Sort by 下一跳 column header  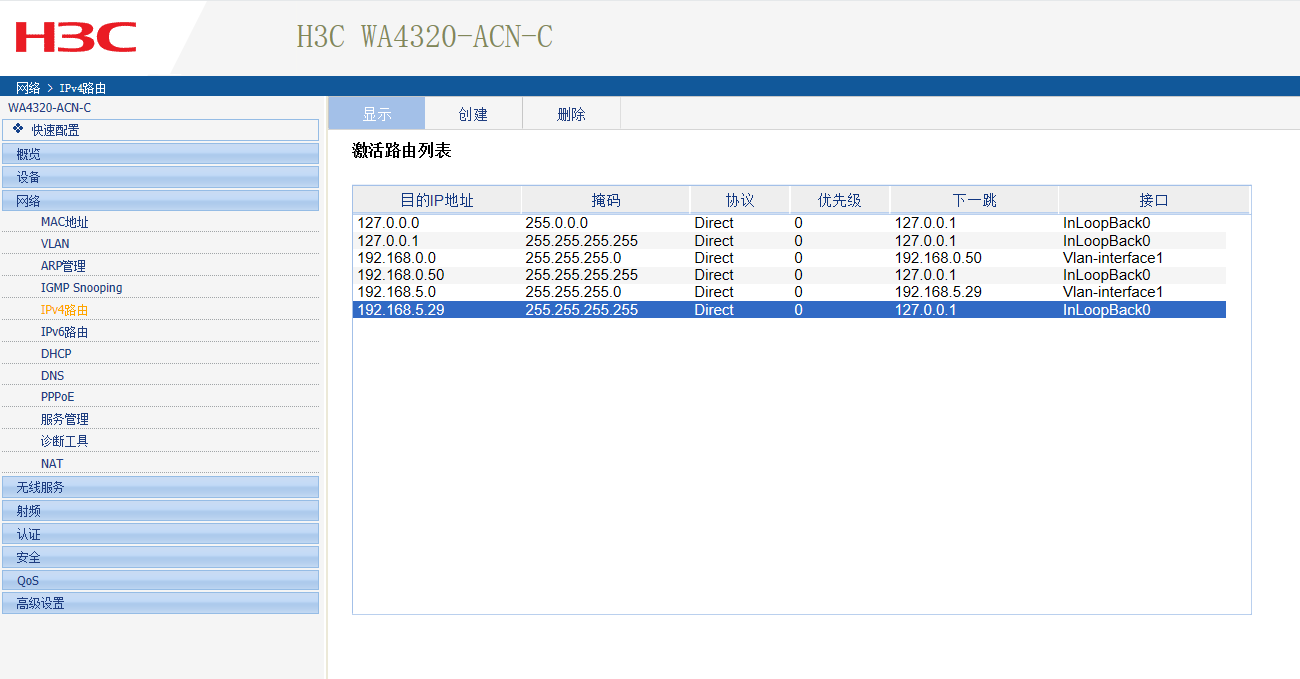tap(974, 200)
